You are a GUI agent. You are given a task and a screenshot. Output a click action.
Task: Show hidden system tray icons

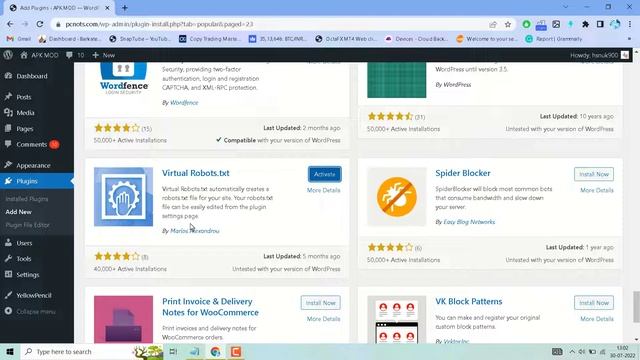tap(572, 351)
